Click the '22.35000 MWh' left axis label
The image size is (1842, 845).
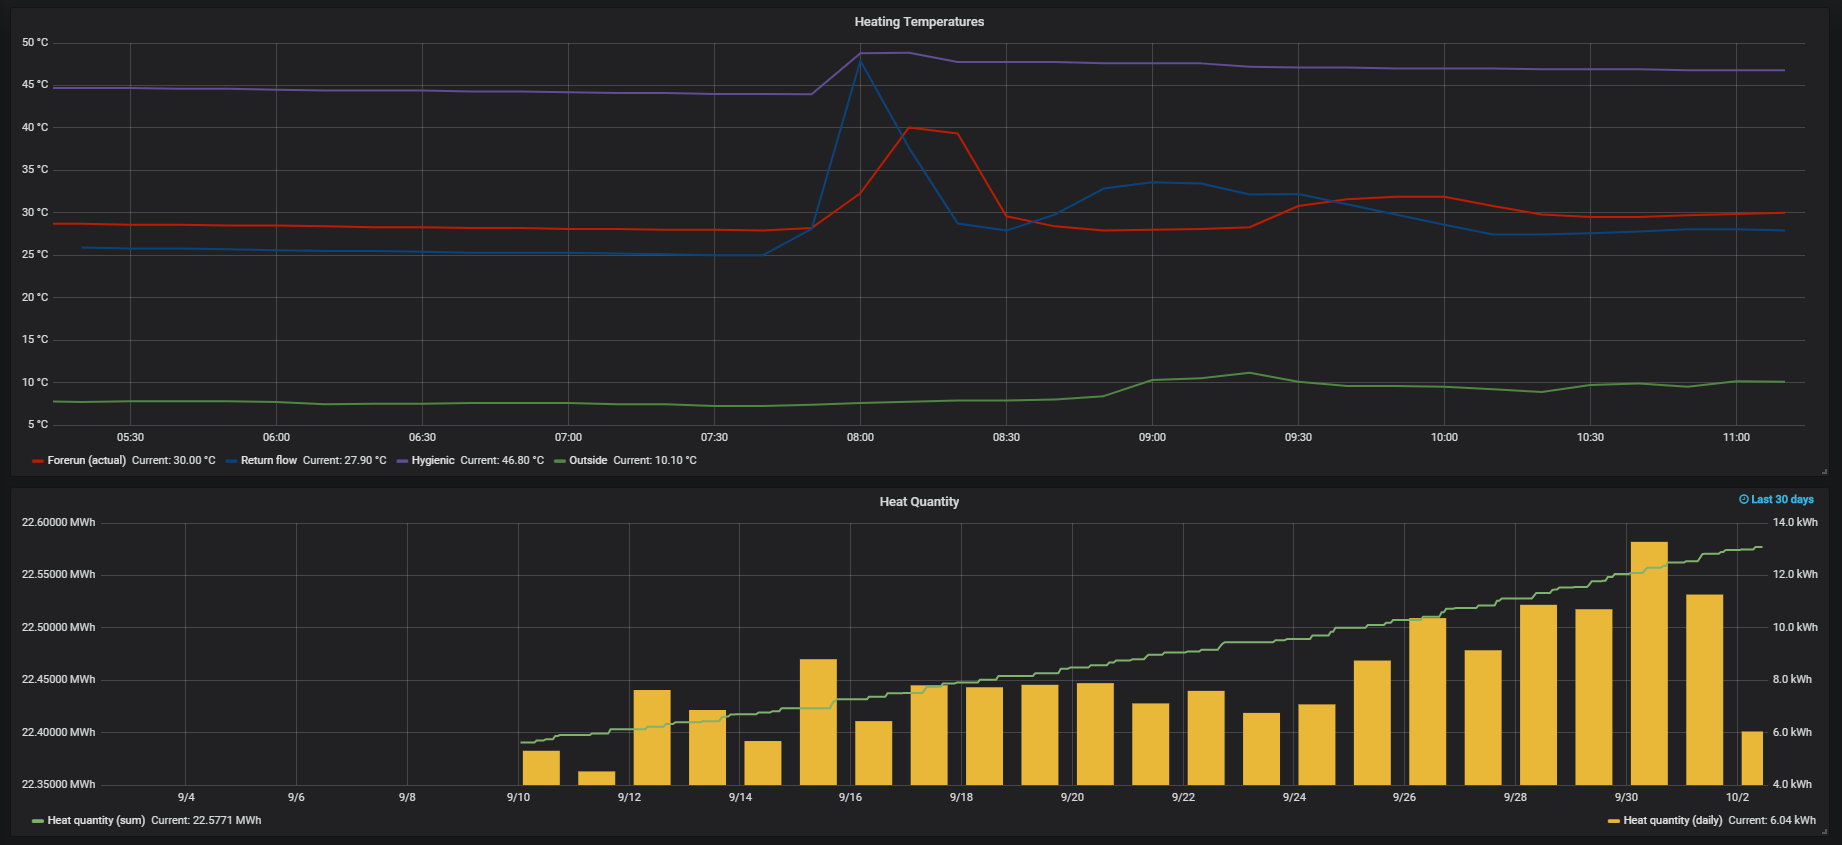pyautogui.click(x=59, y=784)
